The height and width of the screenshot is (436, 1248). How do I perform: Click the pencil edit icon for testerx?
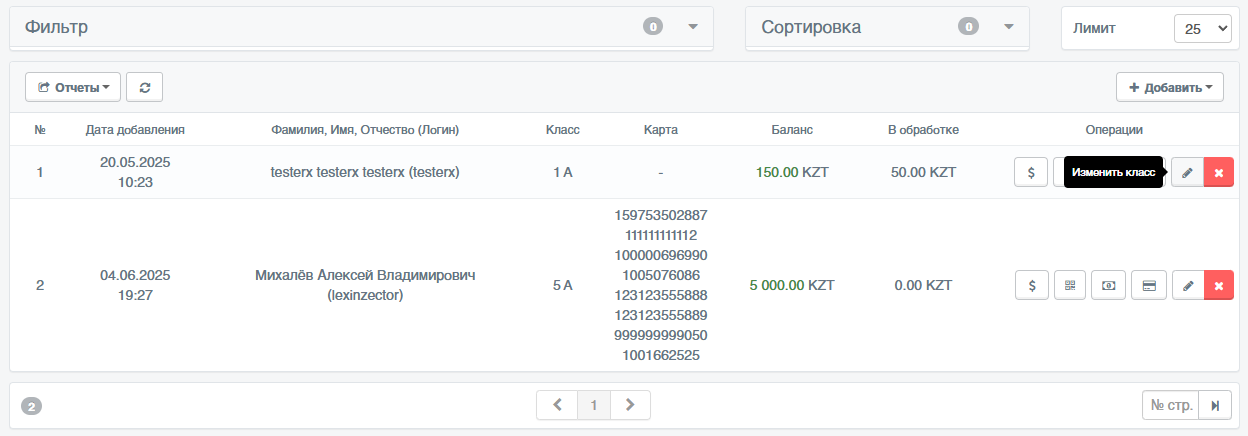coord(1187,172)
